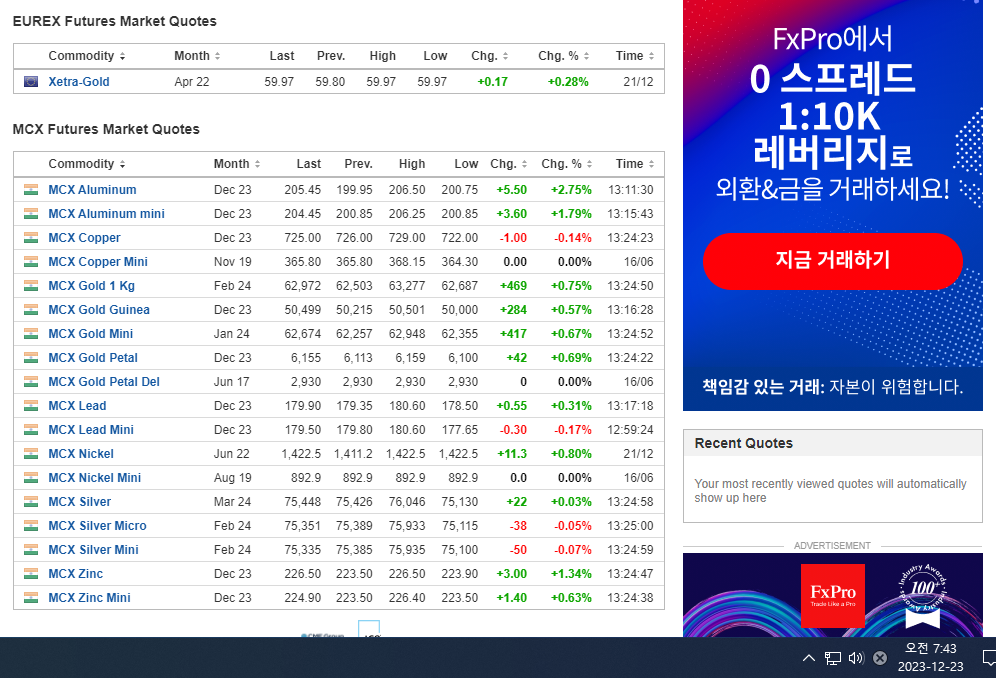This screenshot has width=996, height=678.
Task: Open the MCX Aluminum mini quote
Action: point(106,214)
